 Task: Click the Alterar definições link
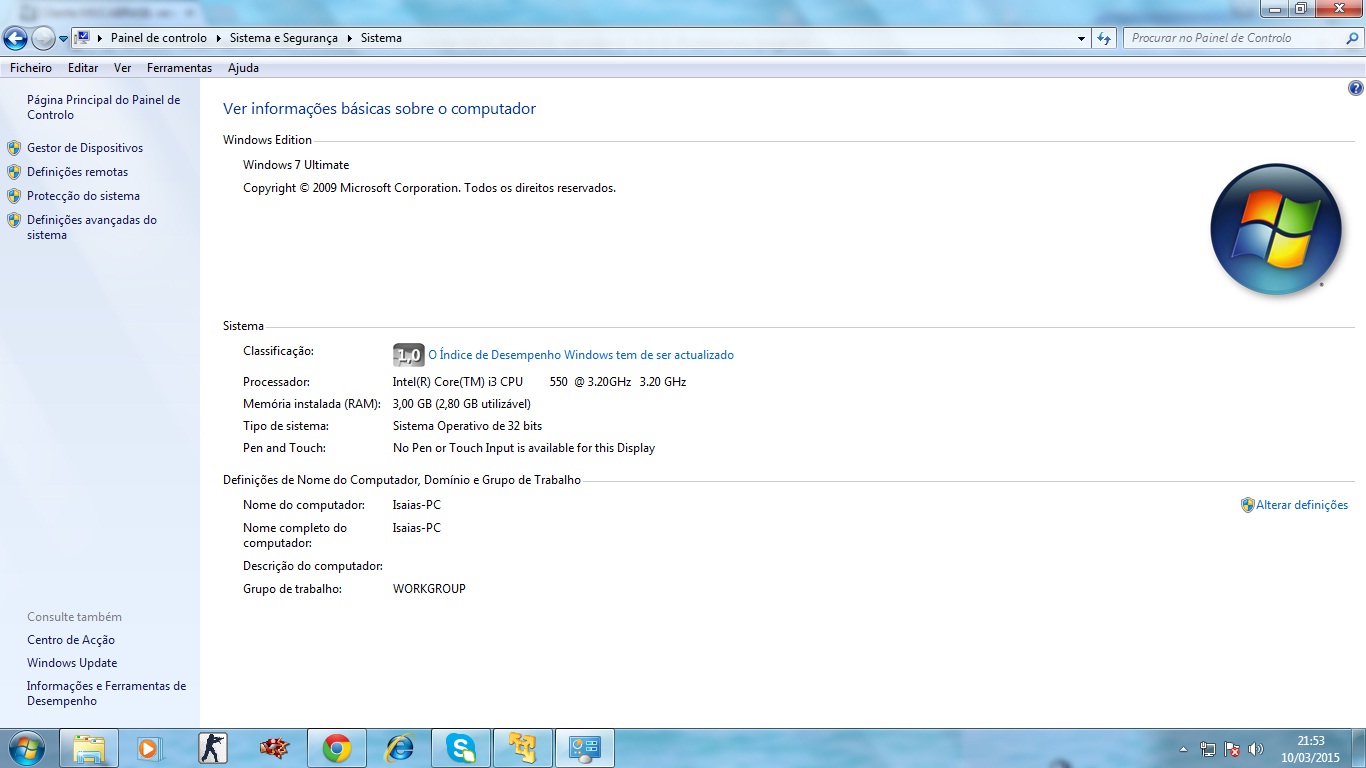pos(1301,505)
